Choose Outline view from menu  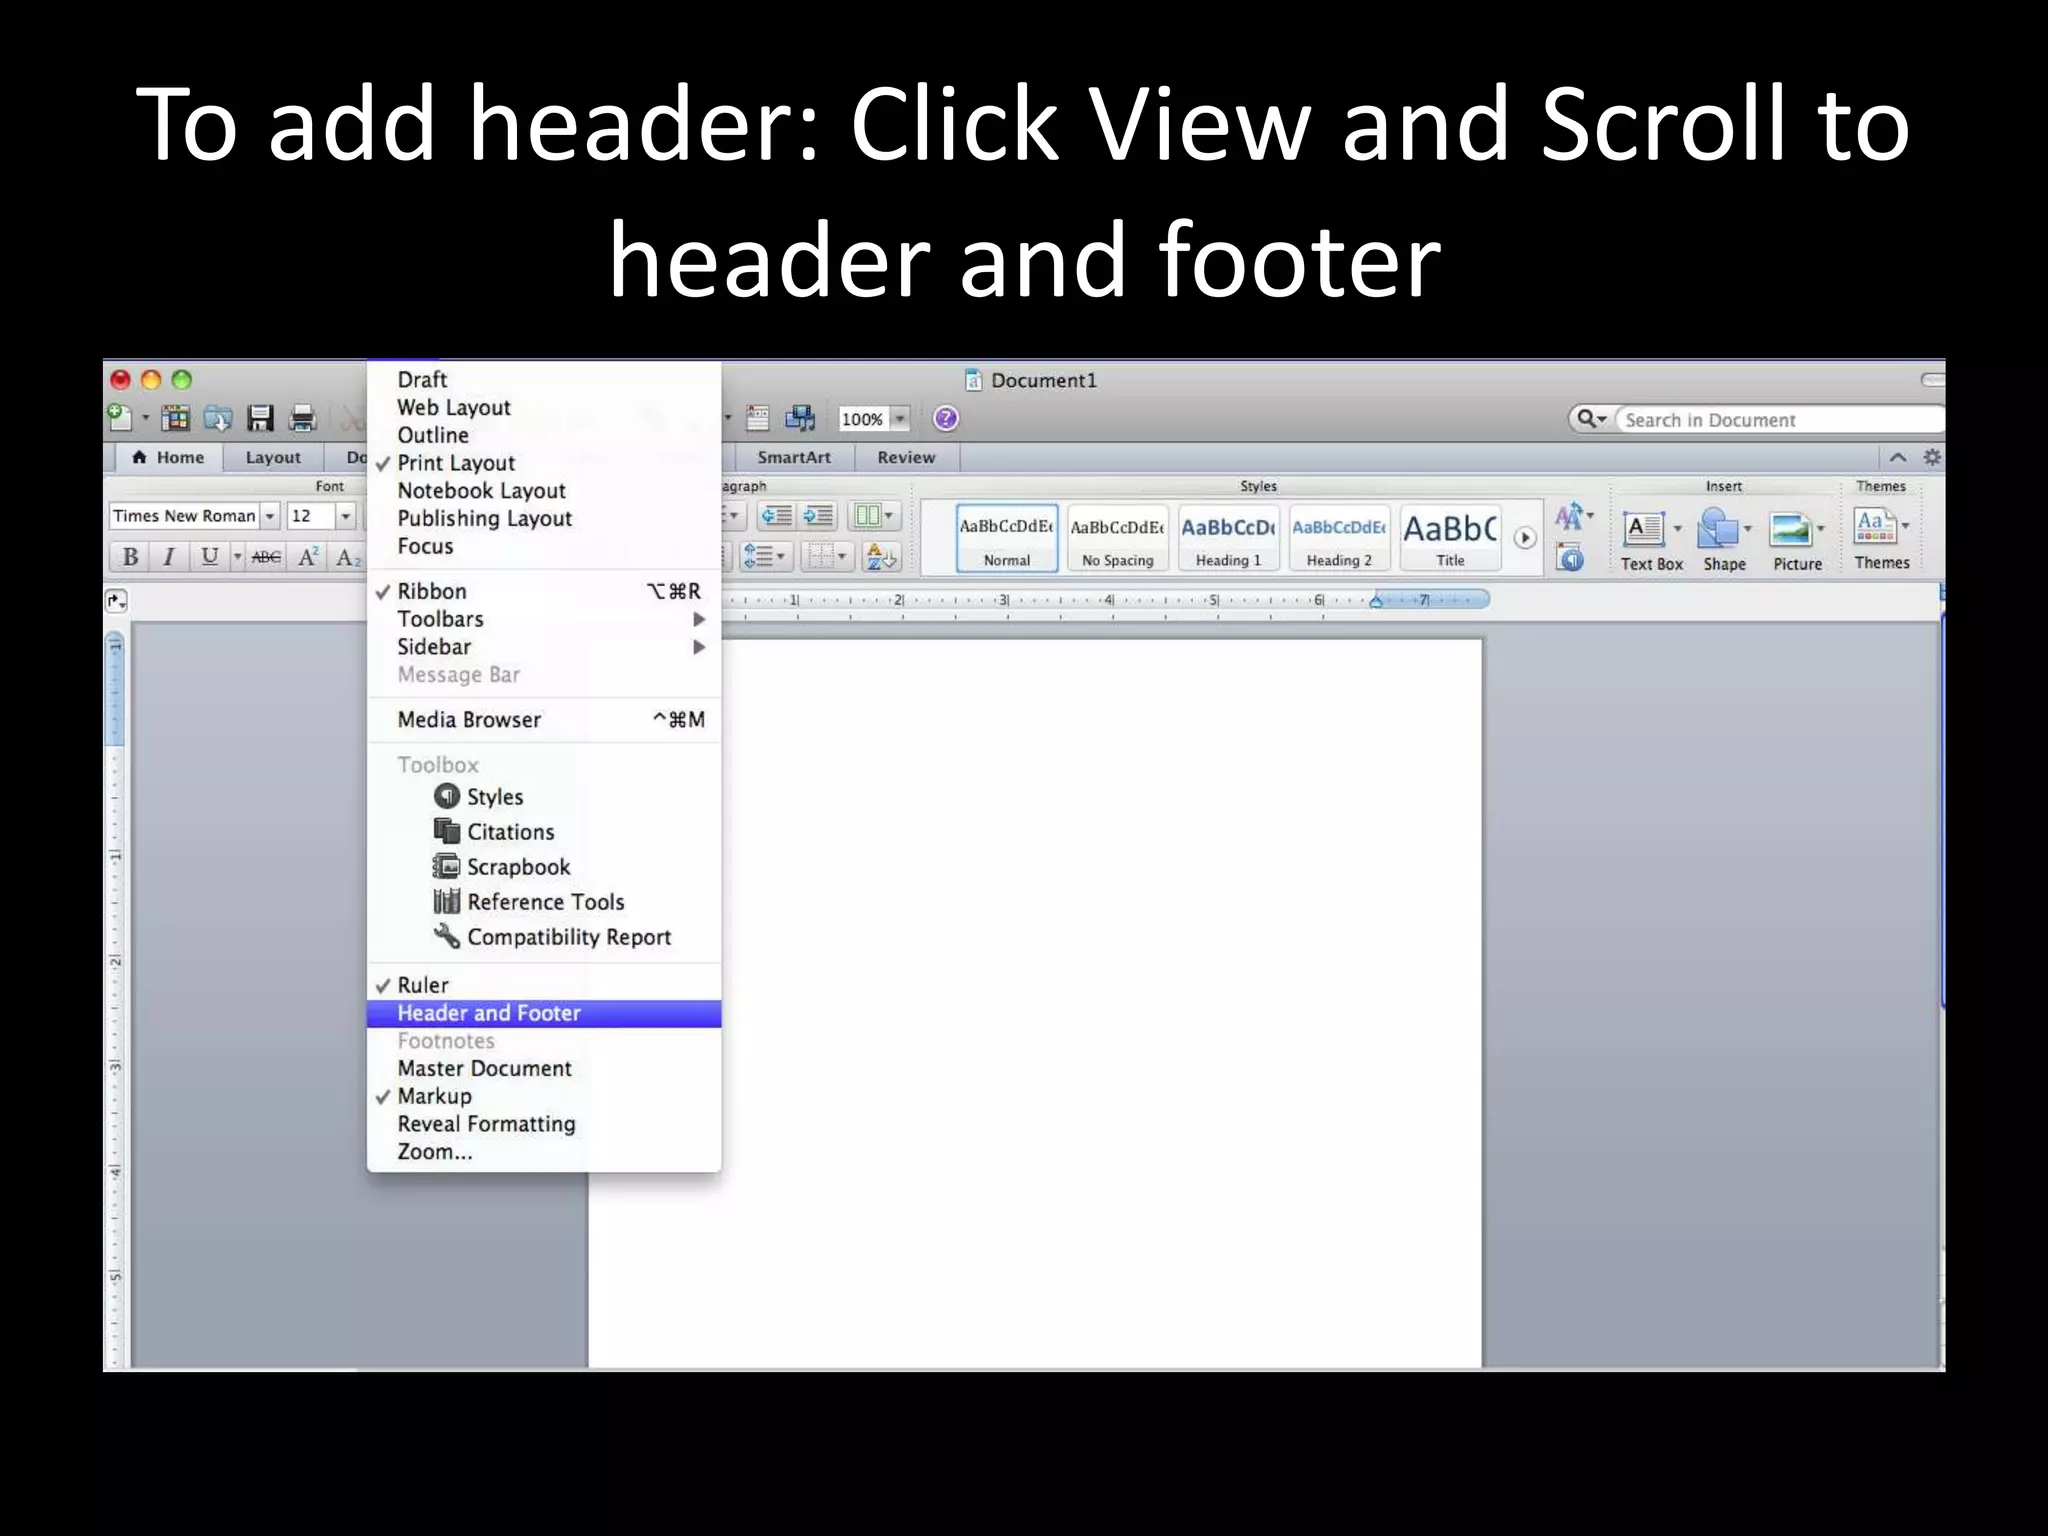click(544, 436)
